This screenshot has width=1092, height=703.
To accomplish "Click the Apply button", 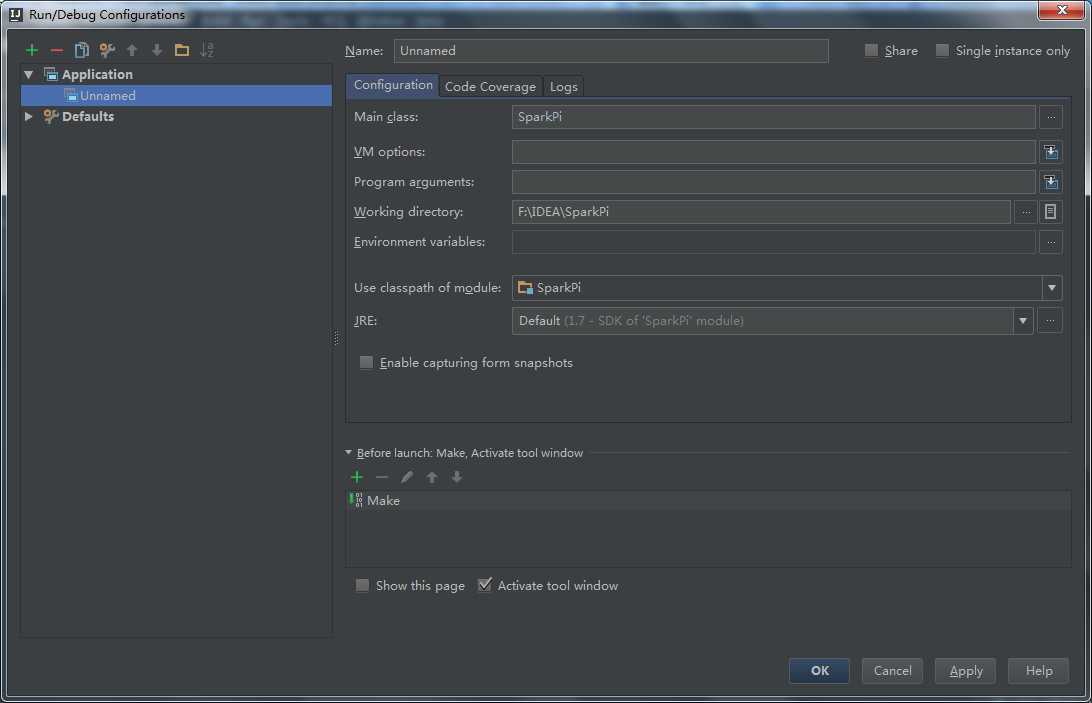I will (965, 670).
